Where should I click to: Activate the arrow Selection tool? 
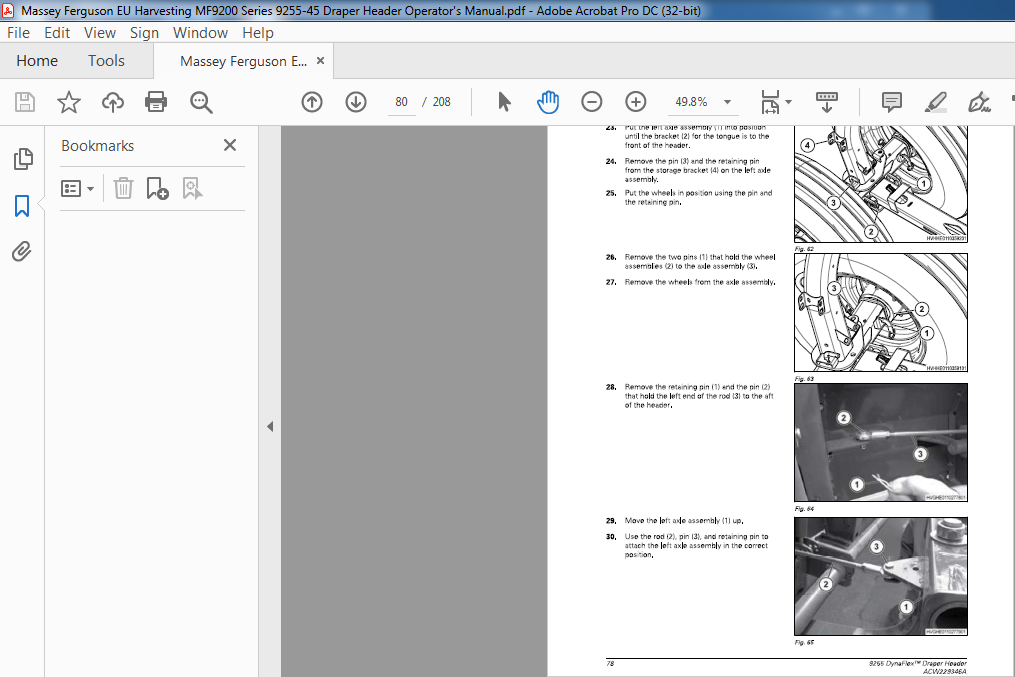point(504,102)
